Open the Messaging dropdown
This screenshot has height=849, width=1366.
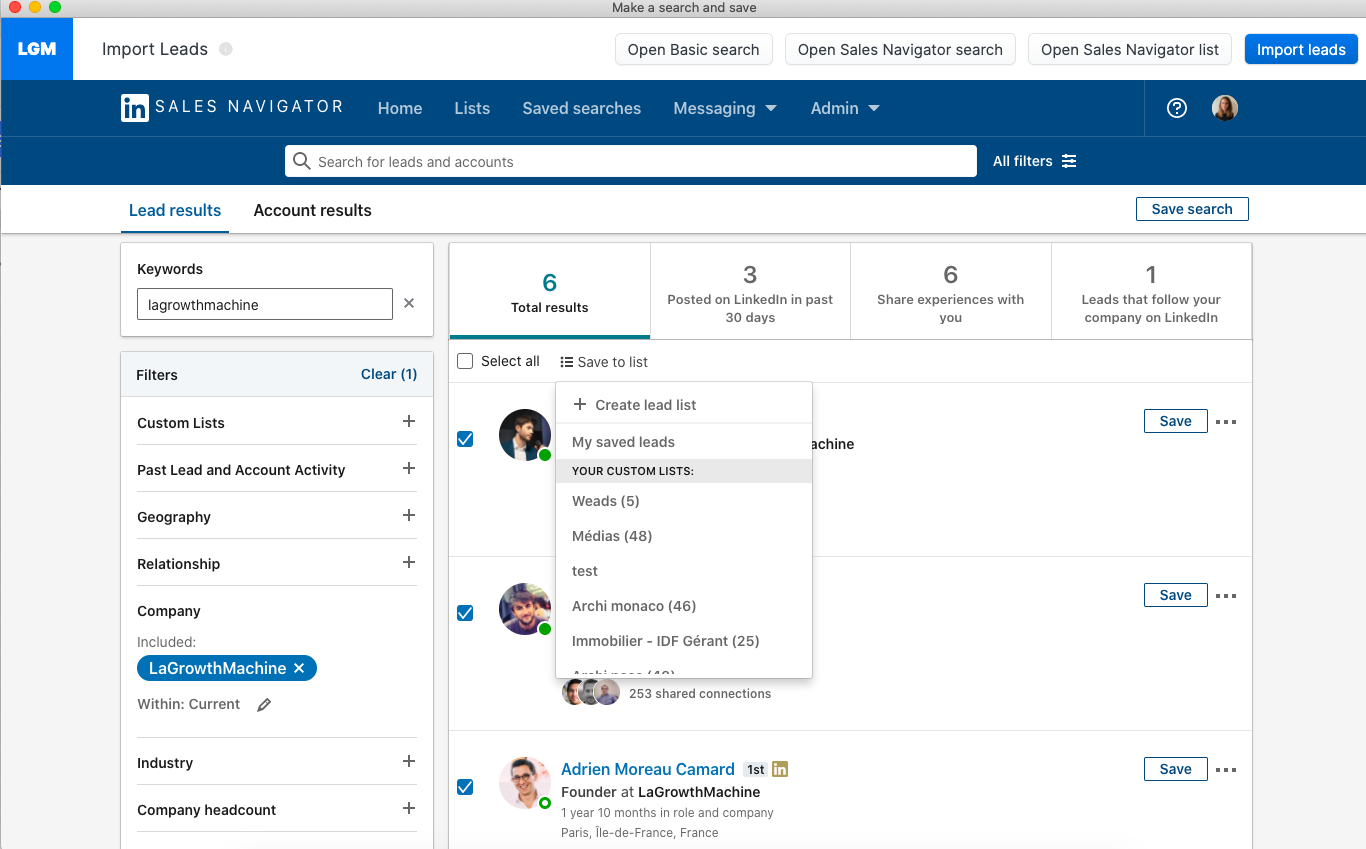pyautogui.click(x=725, y=108)
